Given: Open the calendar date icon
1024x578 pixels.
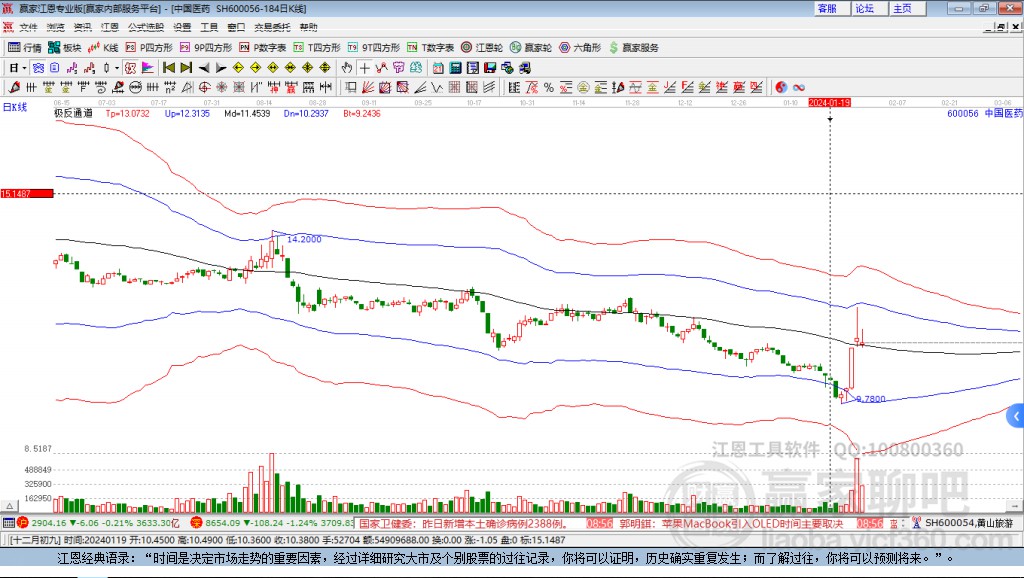Looking at the screenshot, I should (x=438, y=68).
